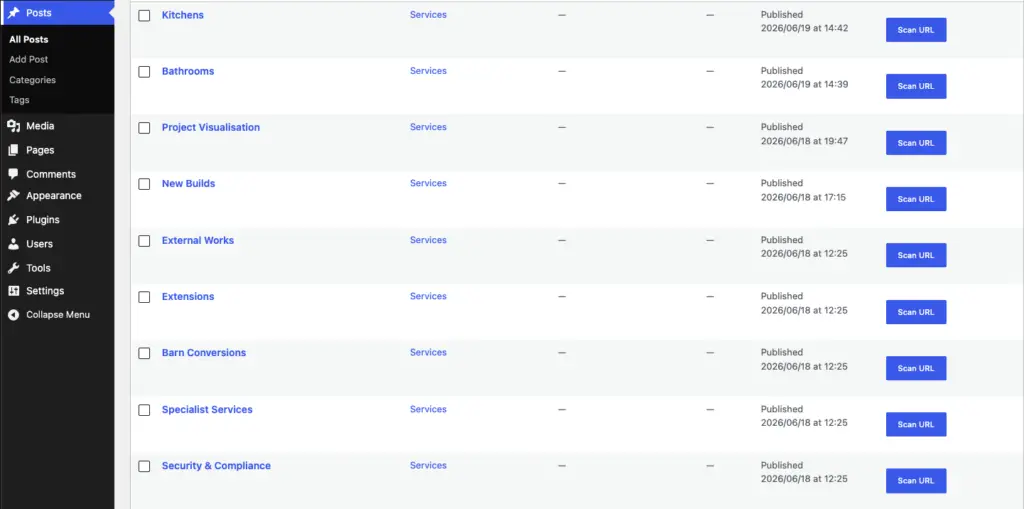This screenshot has width=1024, height=509.
Task: Click Services category link for Extensions
Action: coord(428,296)
